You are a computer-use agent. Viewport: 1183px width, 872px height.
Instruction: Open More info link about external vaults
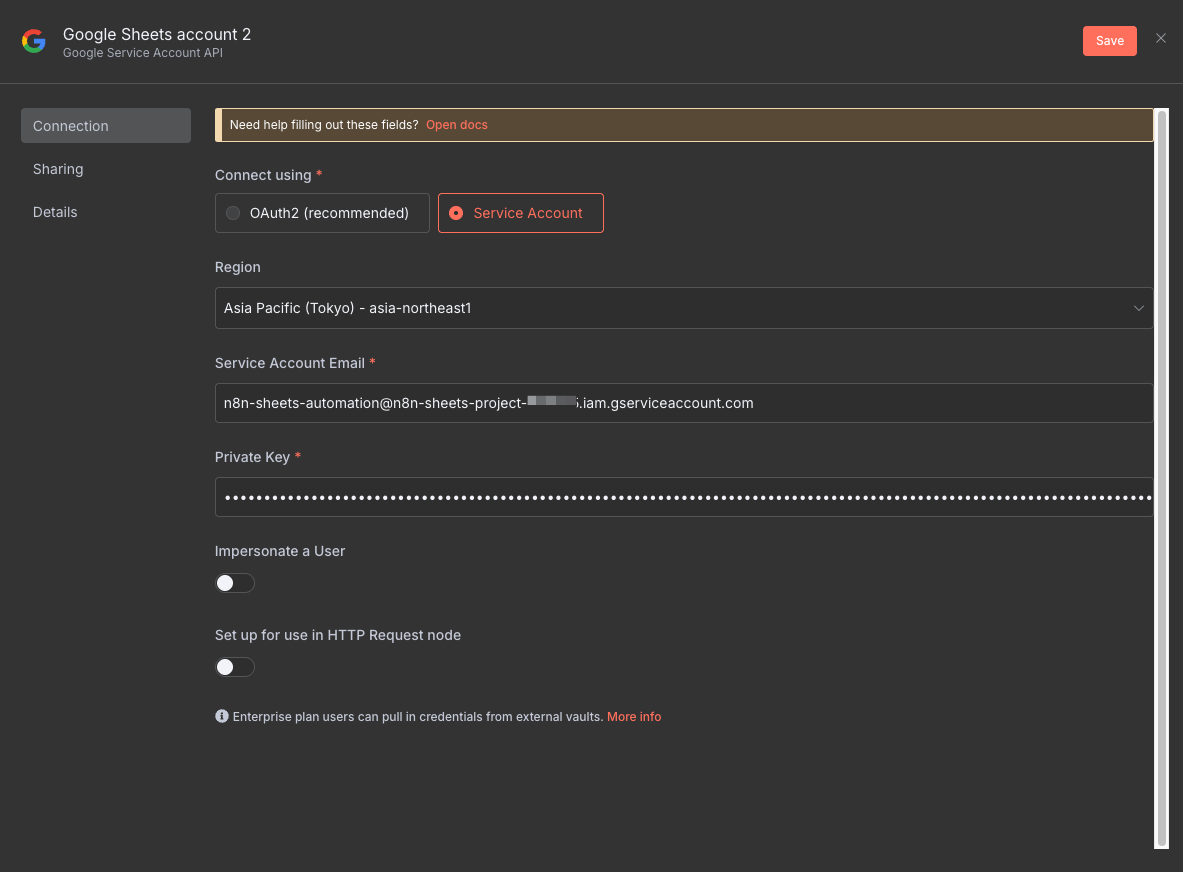coord(634,717)
